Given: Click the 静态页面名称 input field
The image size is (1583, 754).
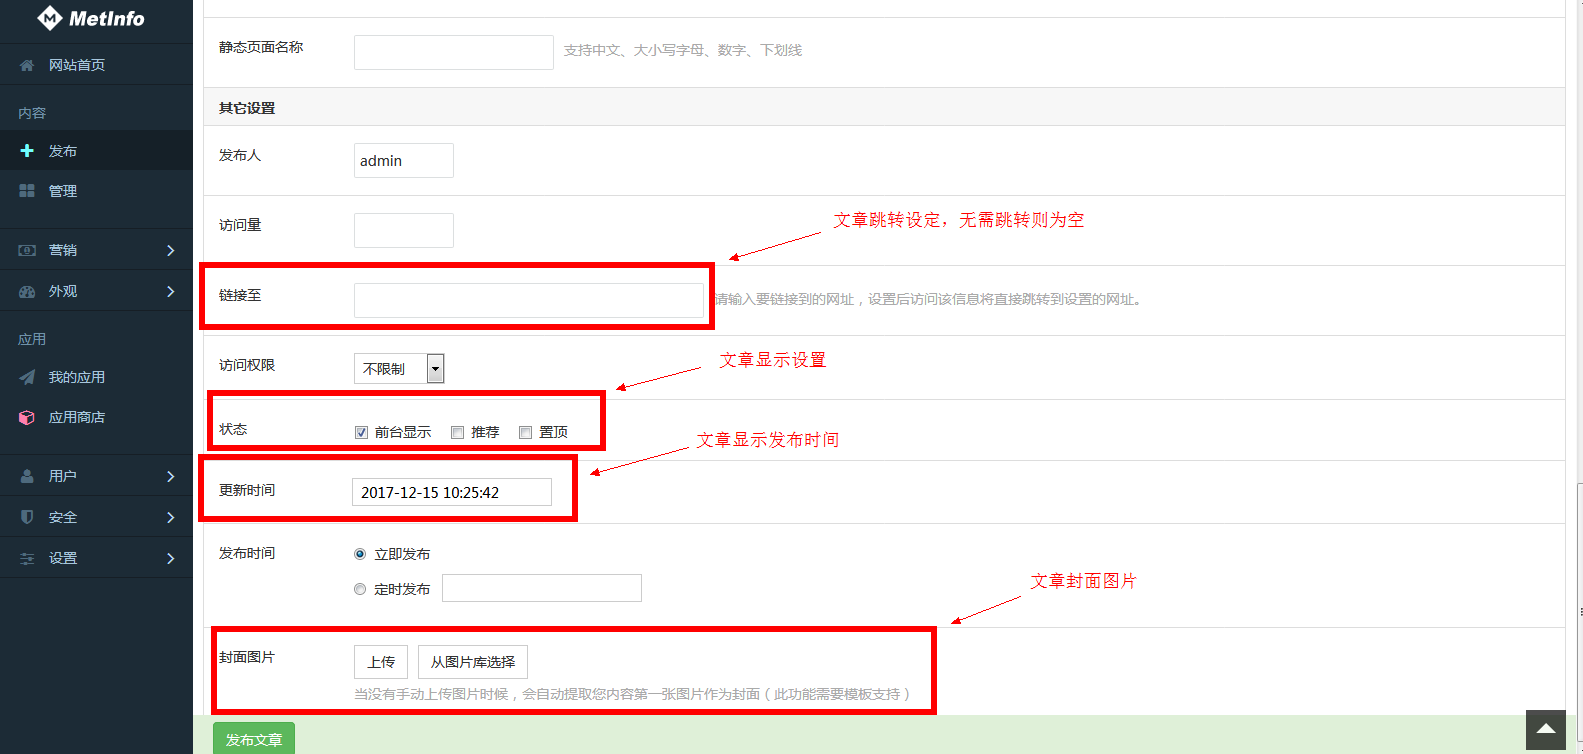Looking at the screenshot, I should pos(454,52).
